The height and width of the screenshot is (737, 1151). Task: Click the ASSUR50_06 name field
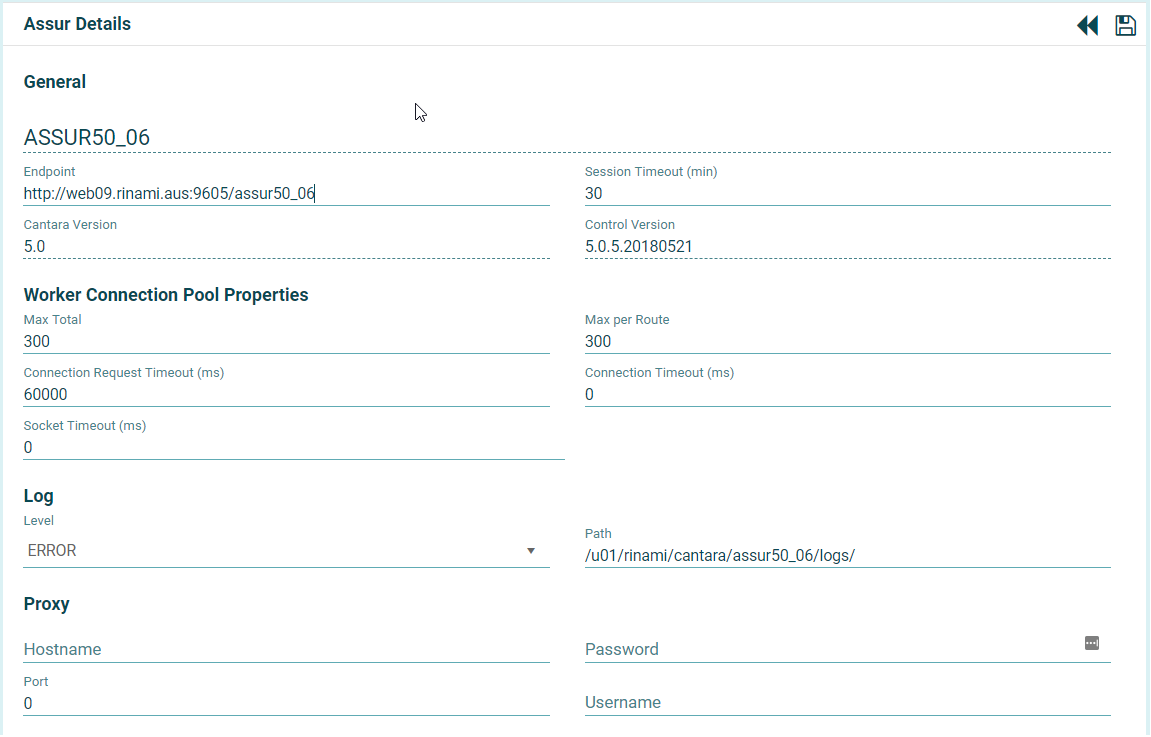pos(566,138)
